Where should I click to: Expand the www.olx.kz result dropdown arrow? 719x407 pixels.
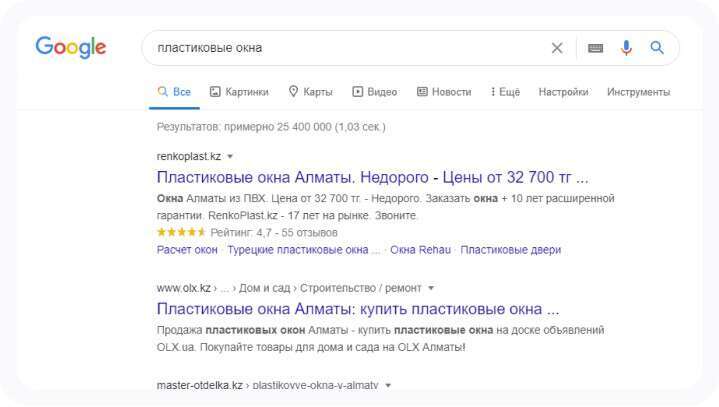coord(431,288)
